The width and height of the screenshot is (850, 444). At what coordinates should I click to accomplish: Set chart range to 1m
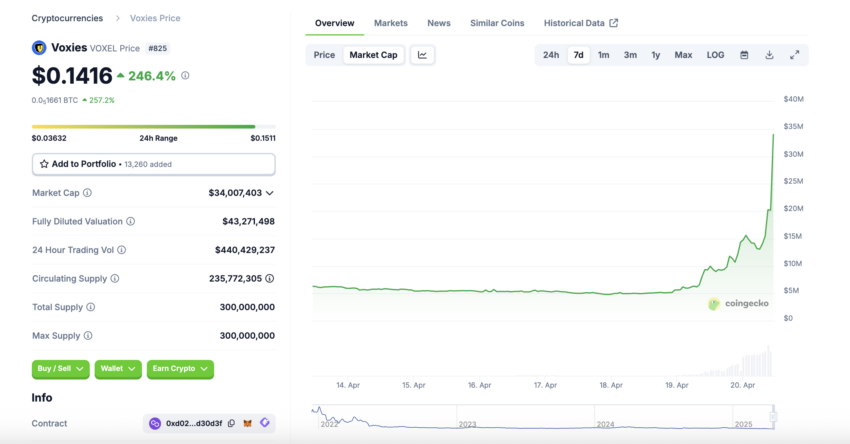(603, 55)
